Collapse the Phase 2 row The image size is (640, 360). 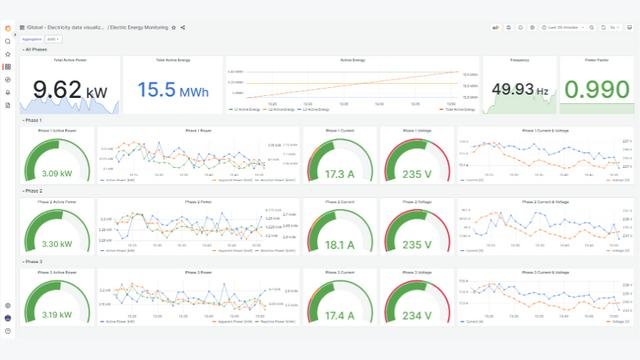32,191
